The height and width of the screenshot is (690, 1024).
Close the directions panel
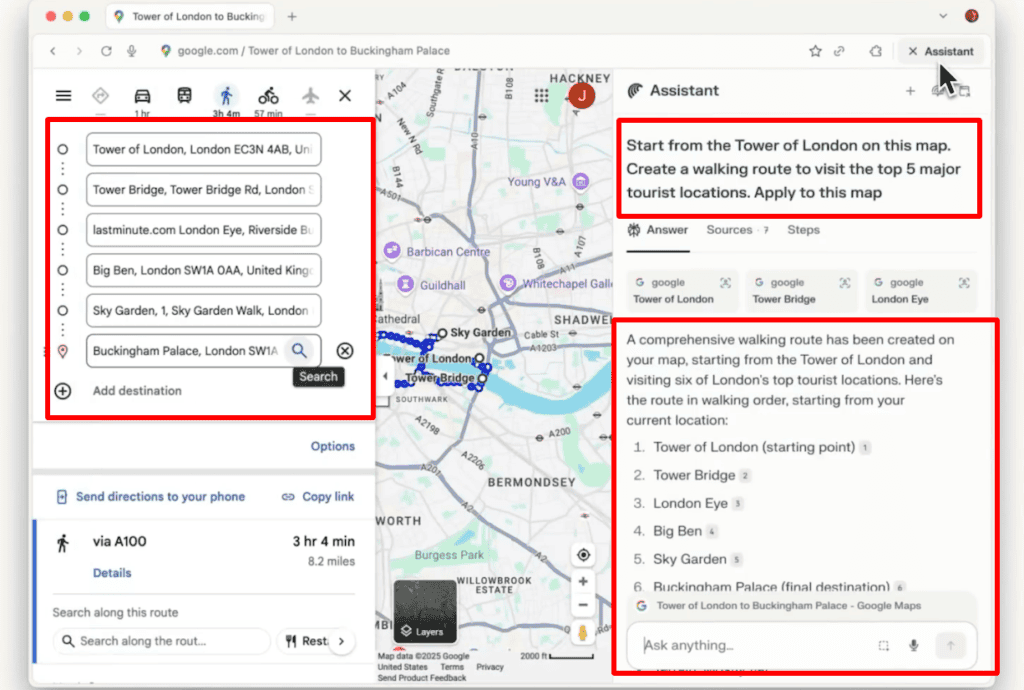[345, 96]
